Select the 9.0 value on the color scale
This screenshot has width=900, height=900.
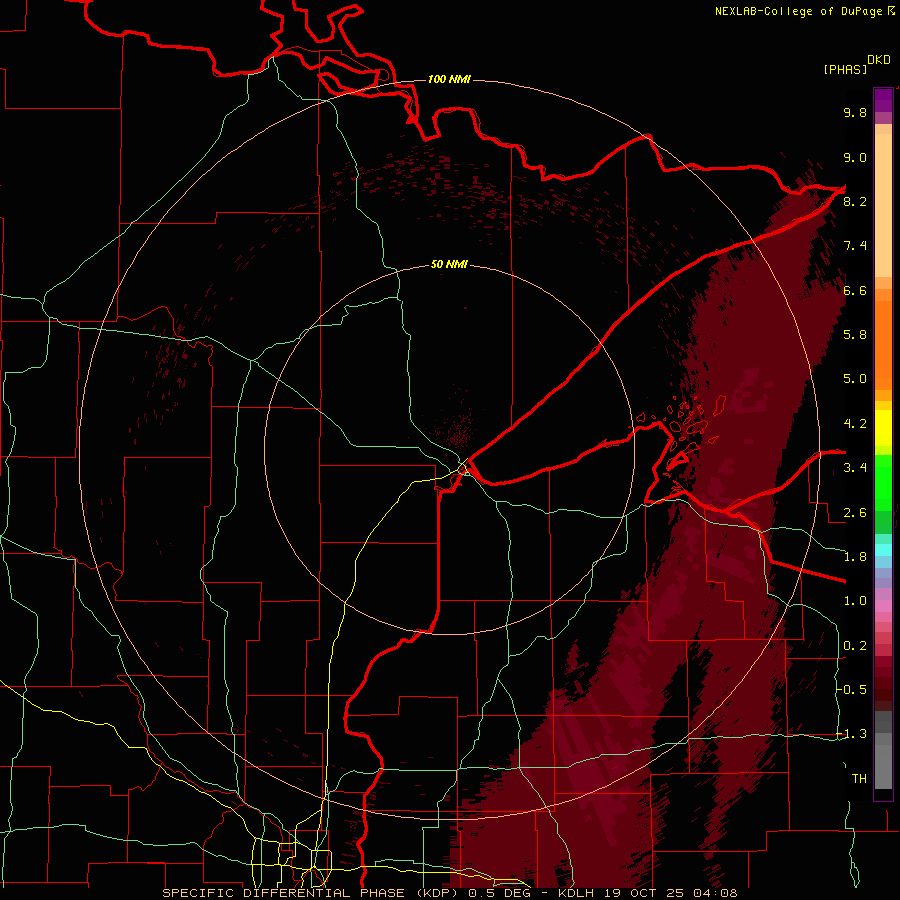click(x=855, y=157)
